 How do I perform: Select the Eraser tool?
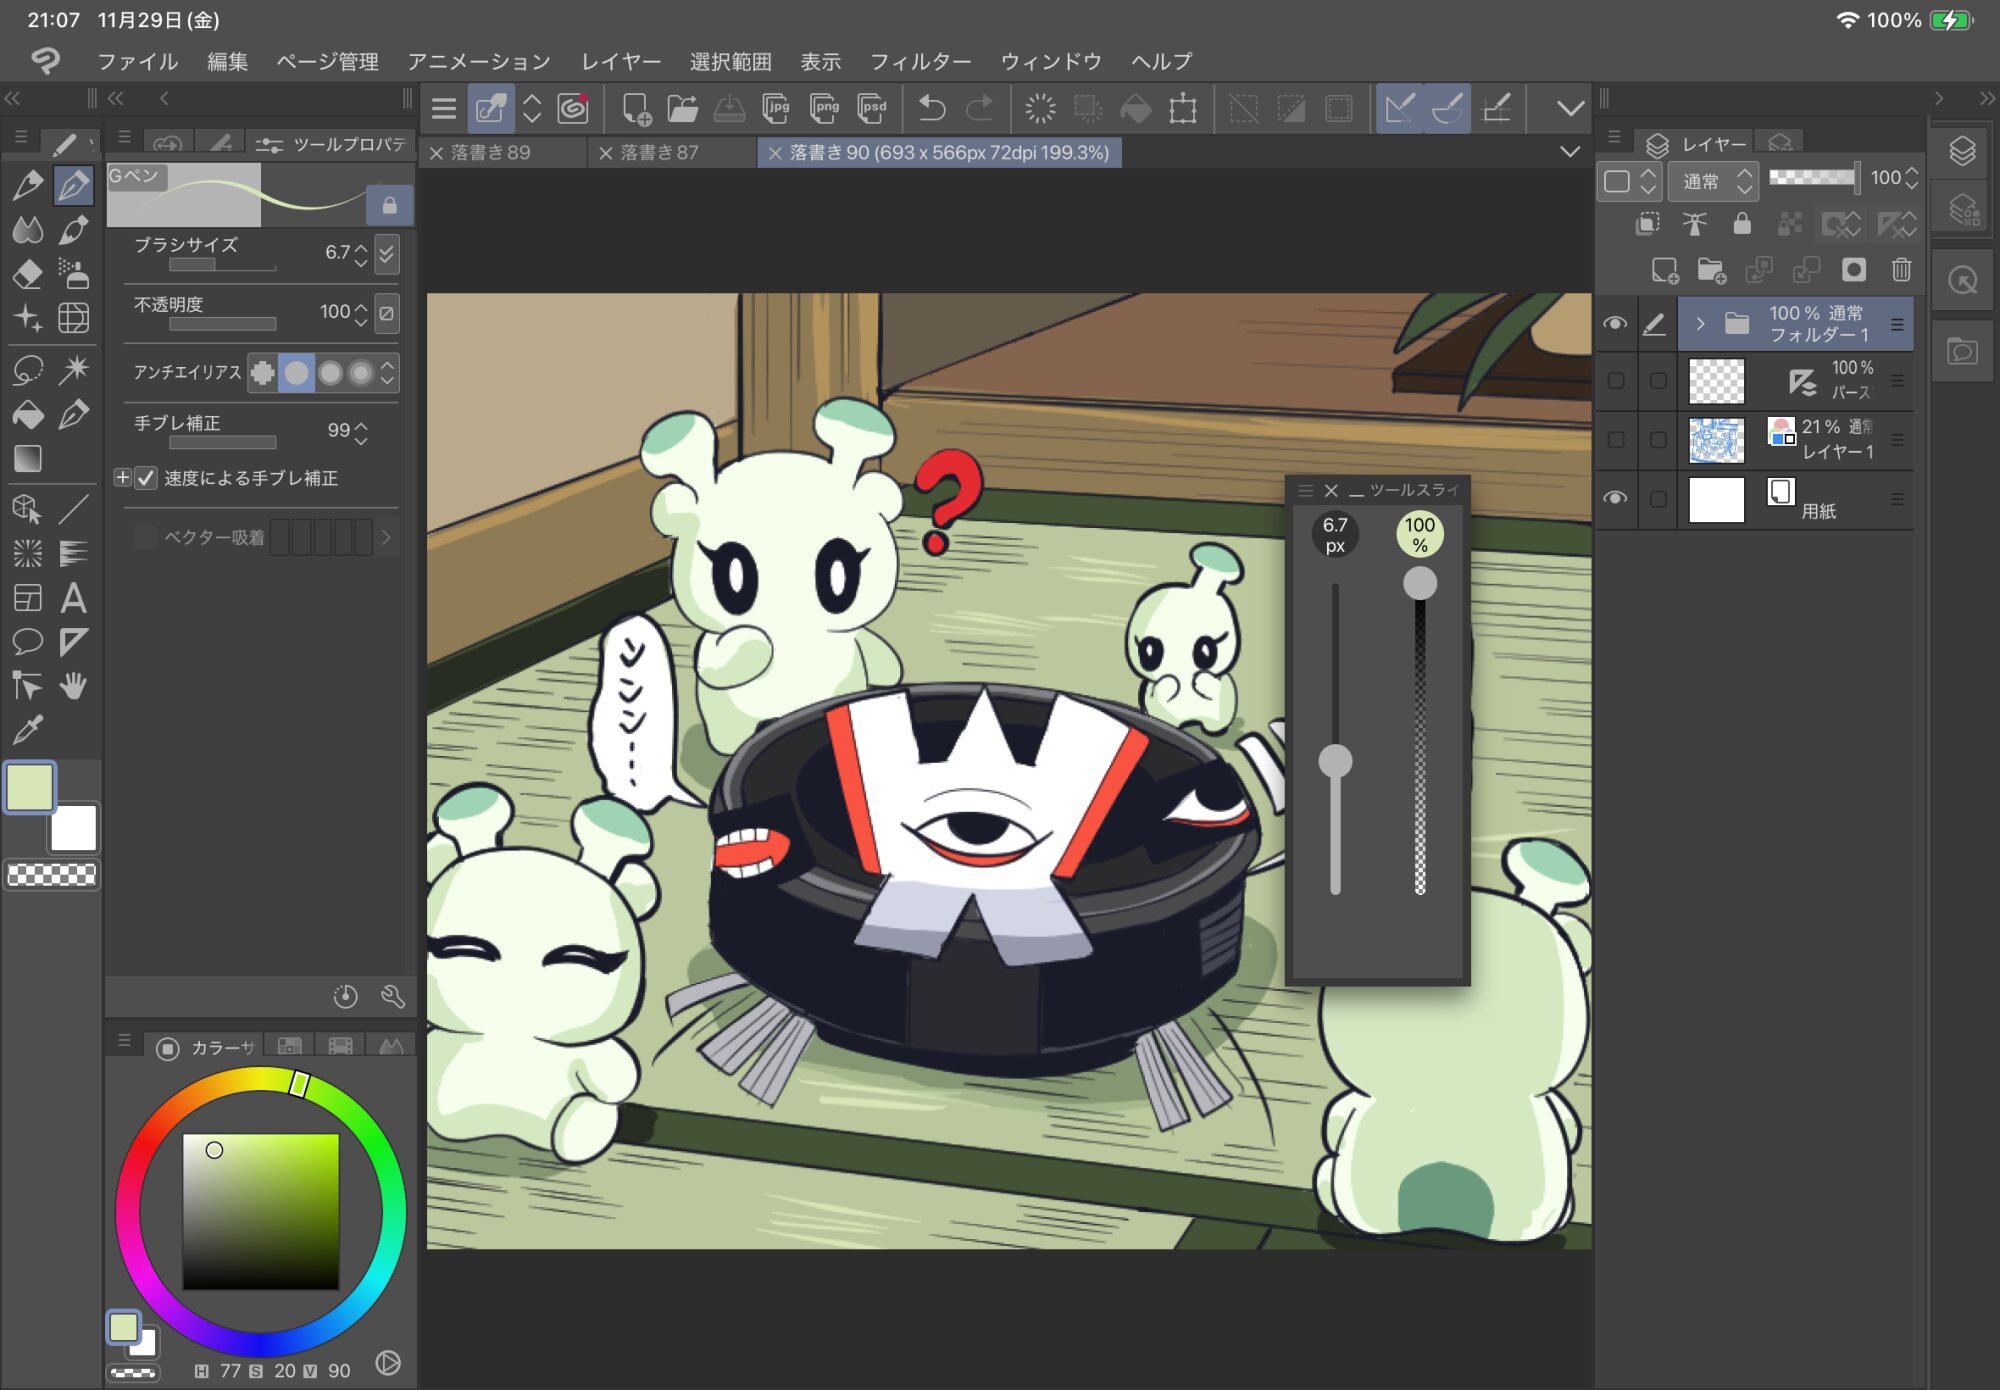pyautogui.click(x=28, y=274)
